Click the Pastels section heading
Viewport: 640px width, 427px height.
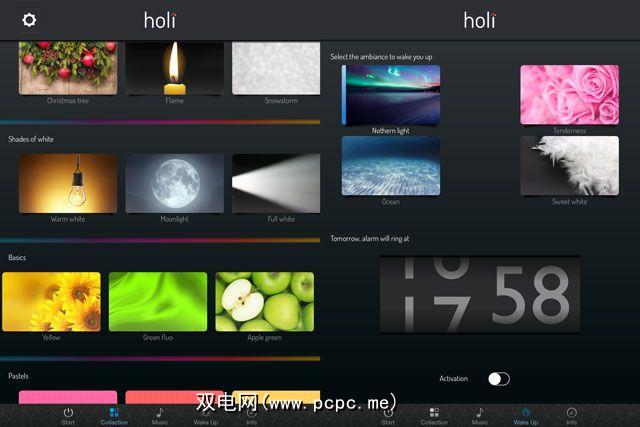point(18,376)
